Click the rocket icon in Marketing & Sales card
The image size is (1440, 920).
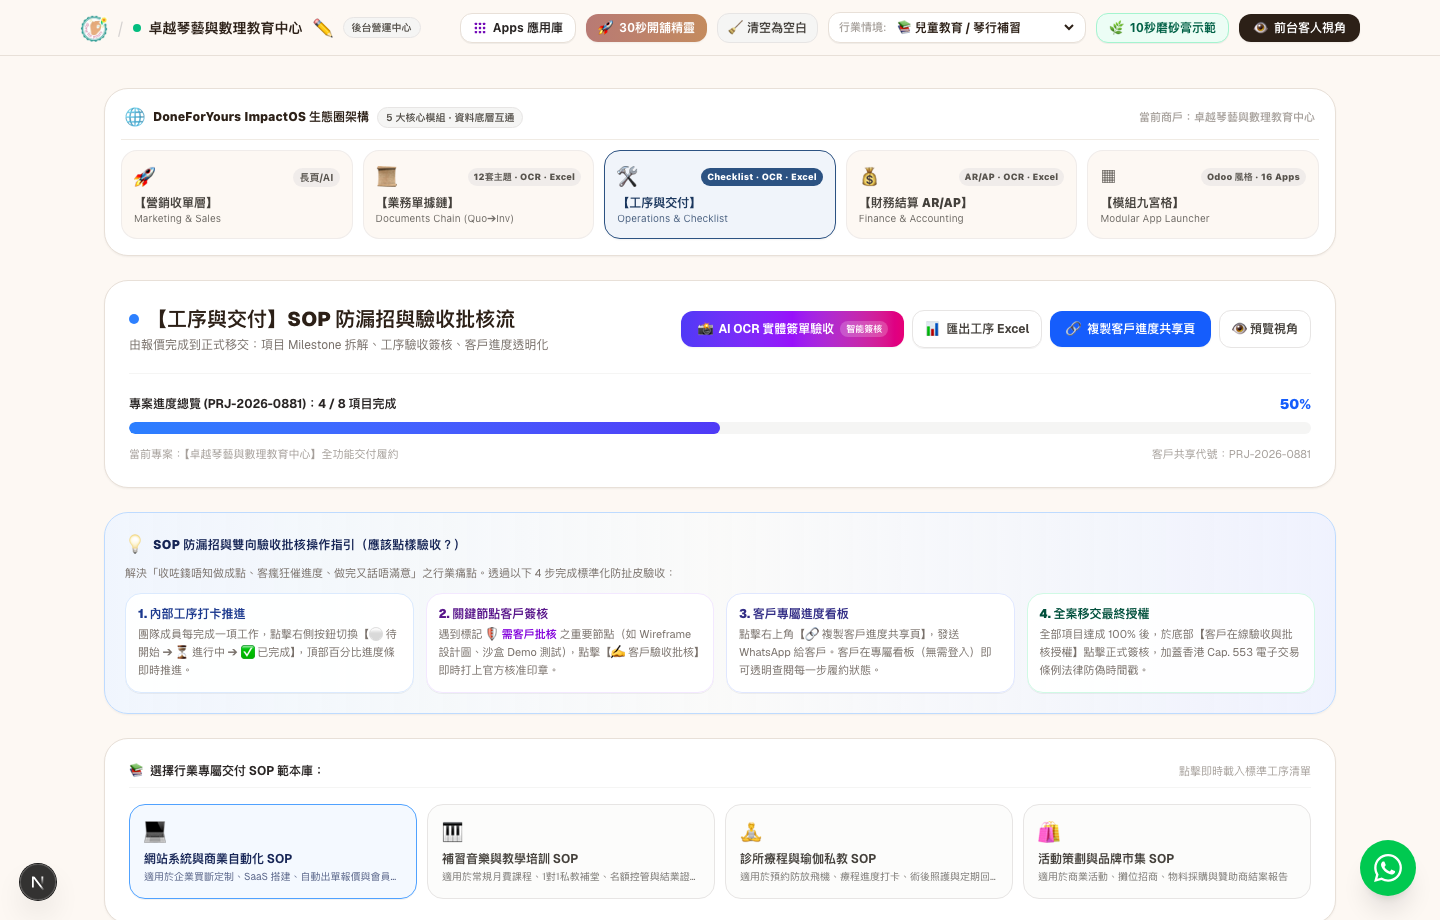(x=145, y=177)
